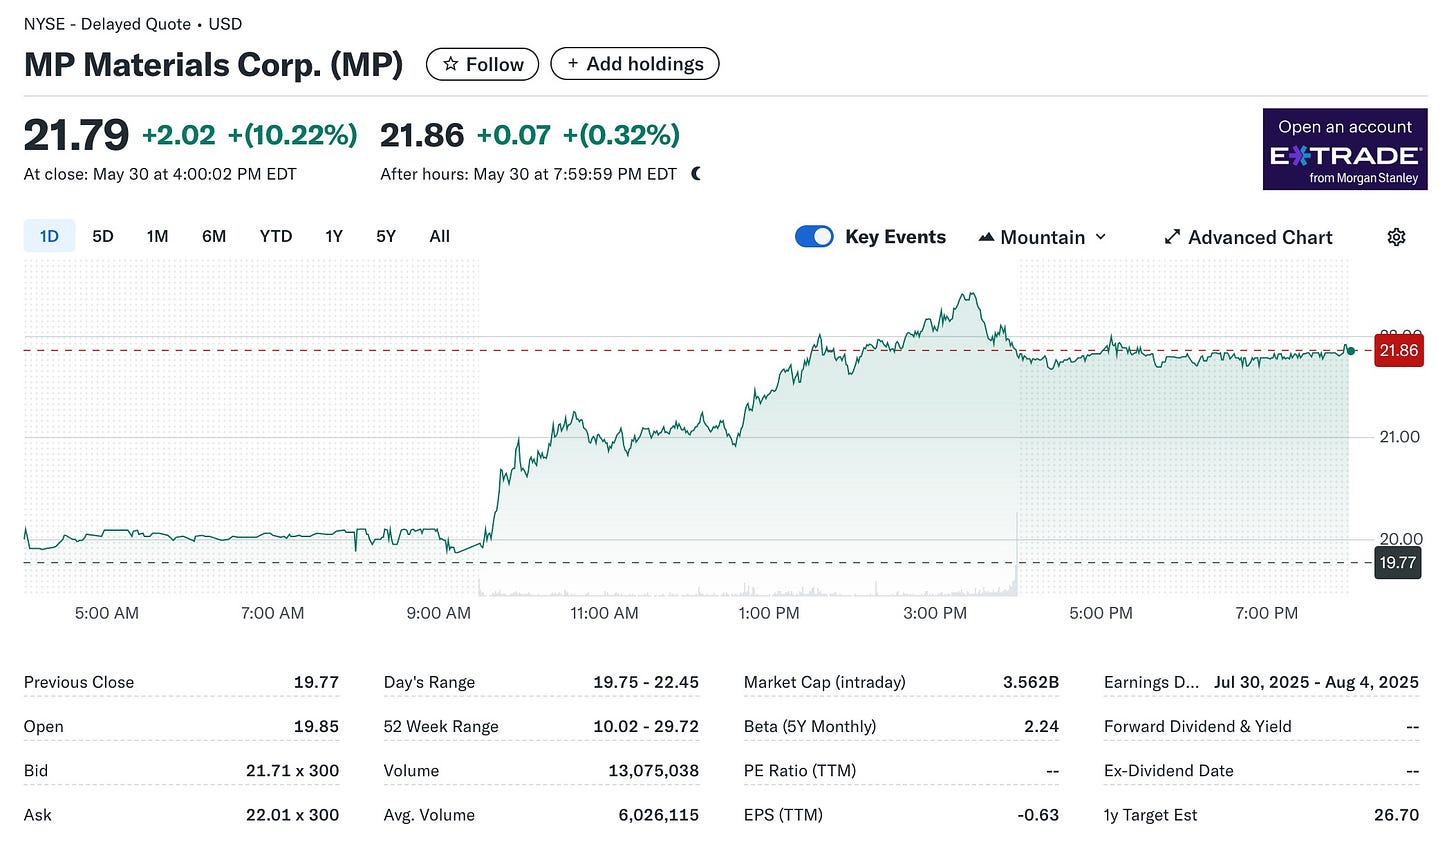
Task: Expand the Mountain chart-type dropdown chevron
Action: [1101, 237]
